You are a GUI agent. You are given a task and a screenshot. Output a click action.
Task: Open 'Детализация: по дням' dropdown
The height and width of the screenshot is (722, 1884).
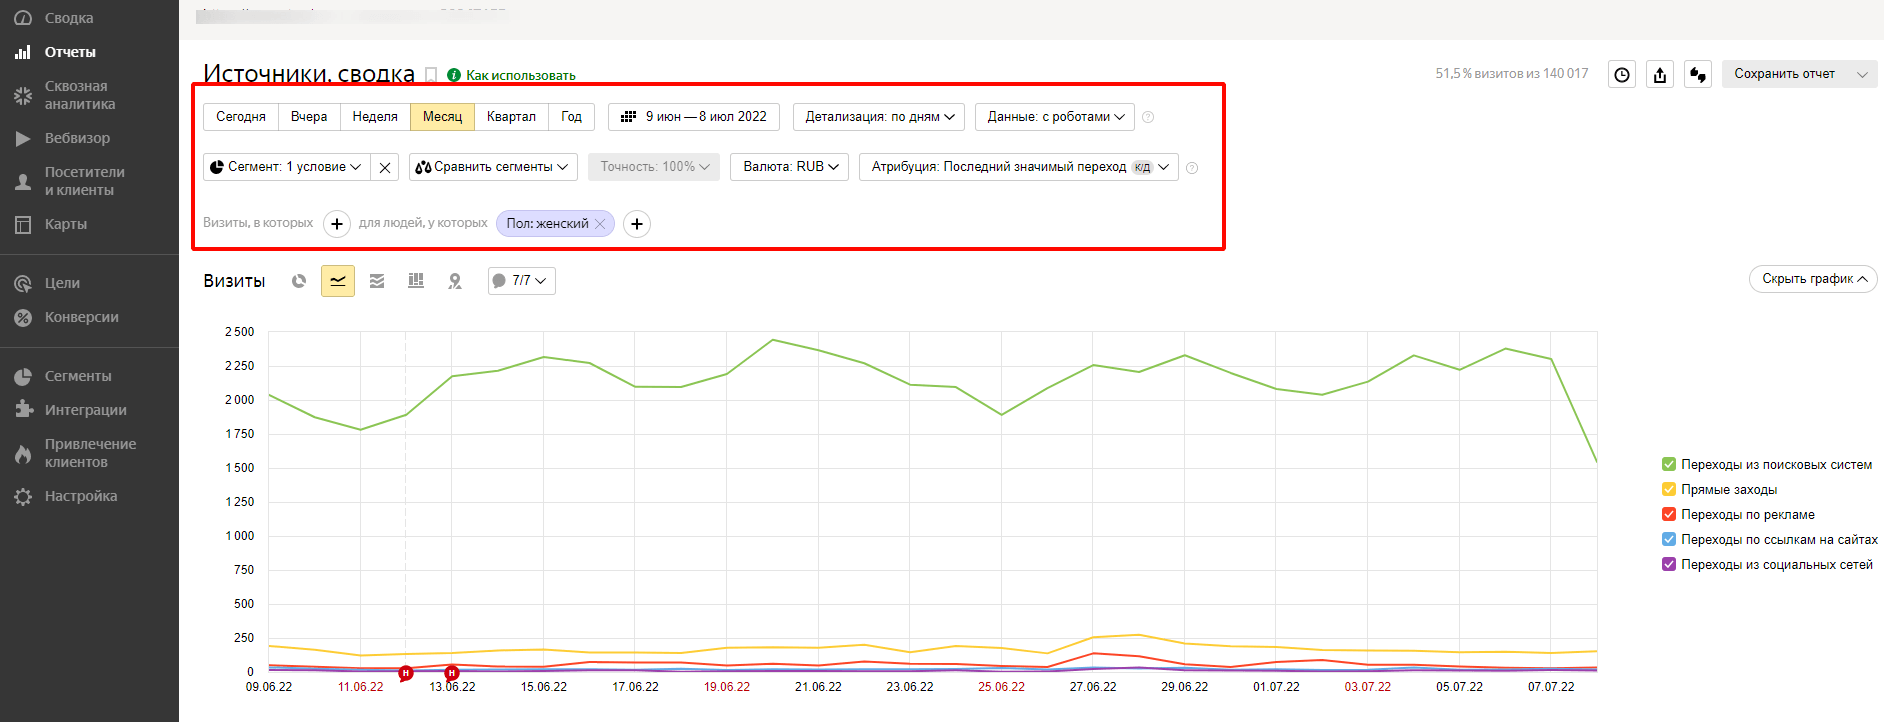[x=879, y=117]
